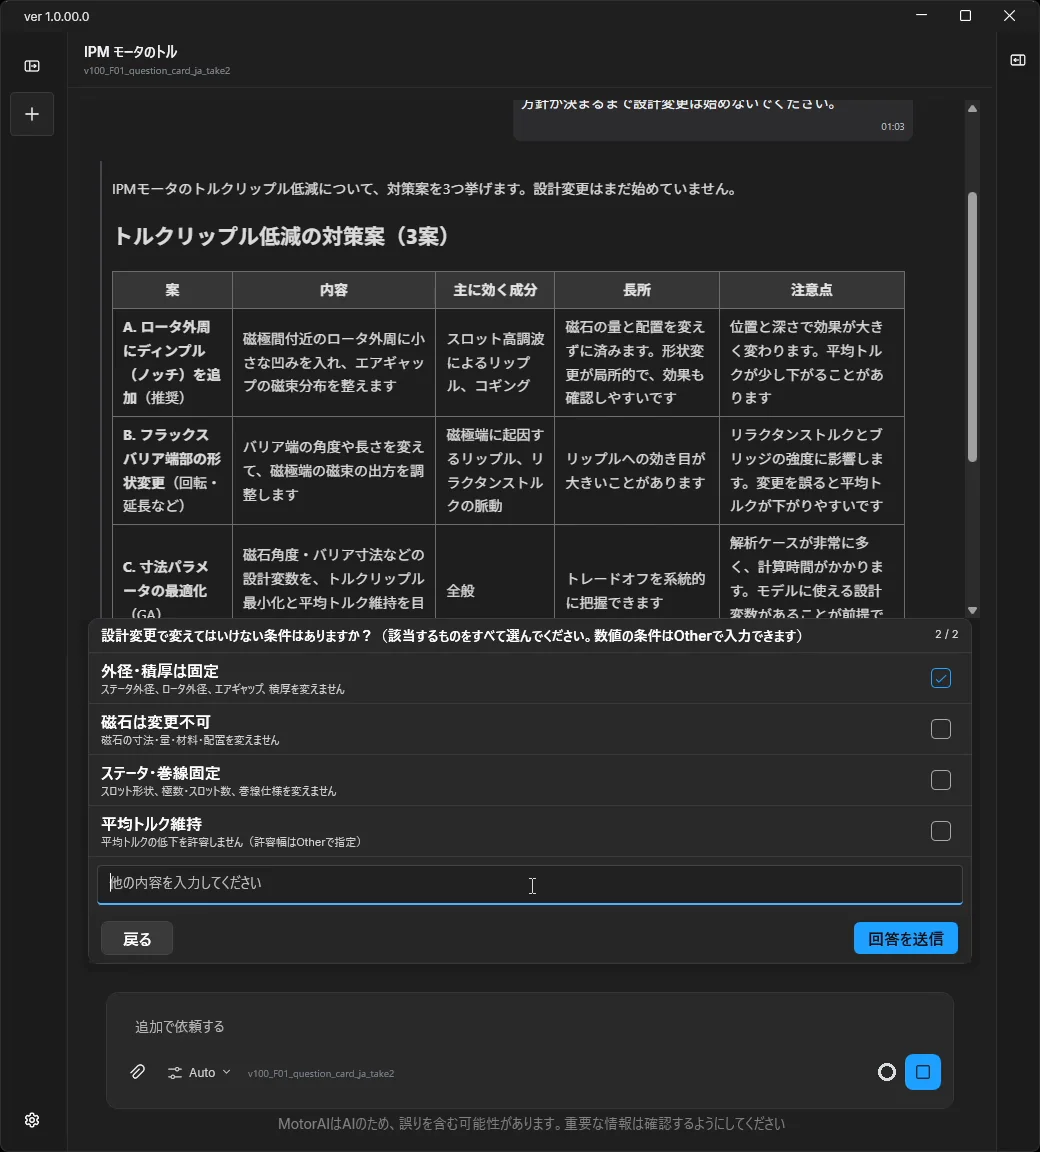Click the 01:03 message timestamp

892,126
